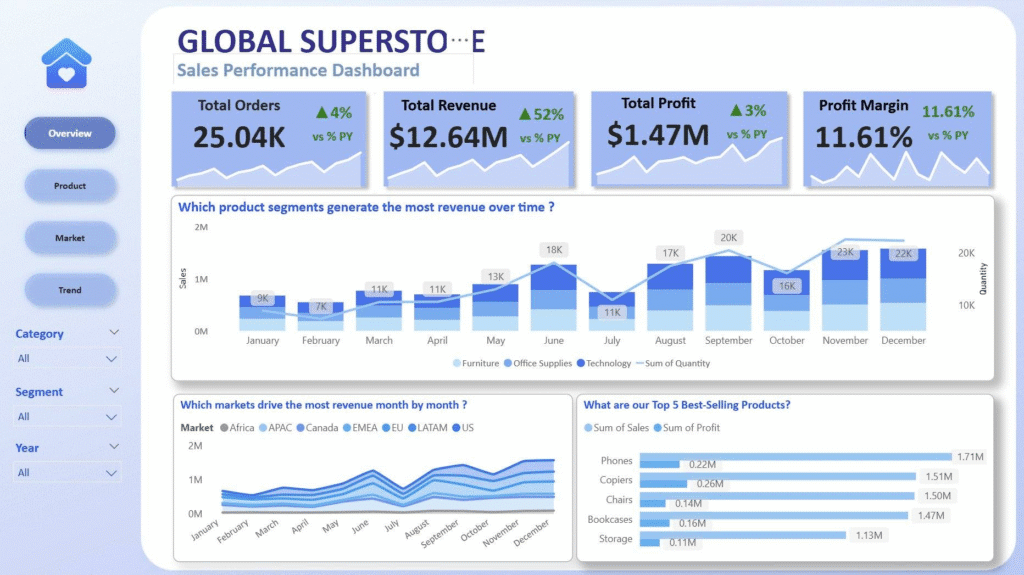The width and height of the screenshot is (1024, 575).
Task: Click the green up arrow beside 4%
Action: [x=321, y=112]
